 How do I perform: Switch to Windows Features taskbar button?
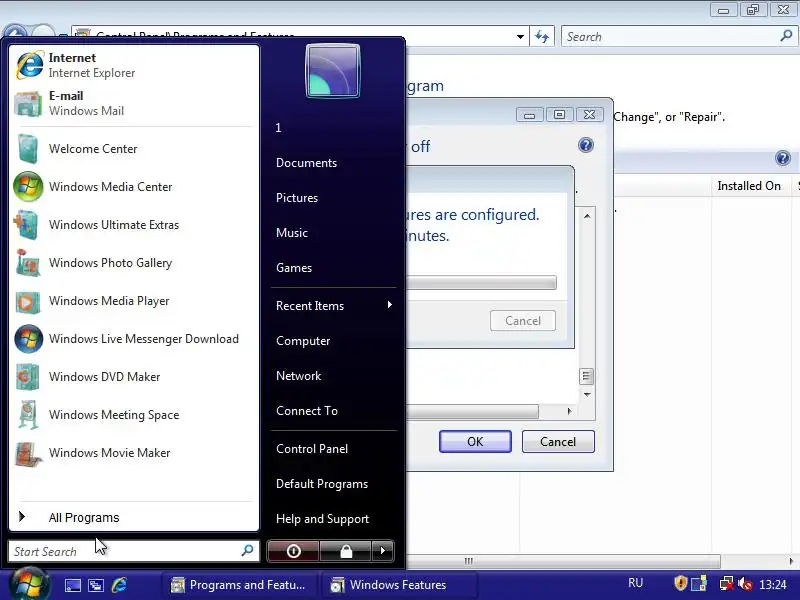tap(399, 585)
